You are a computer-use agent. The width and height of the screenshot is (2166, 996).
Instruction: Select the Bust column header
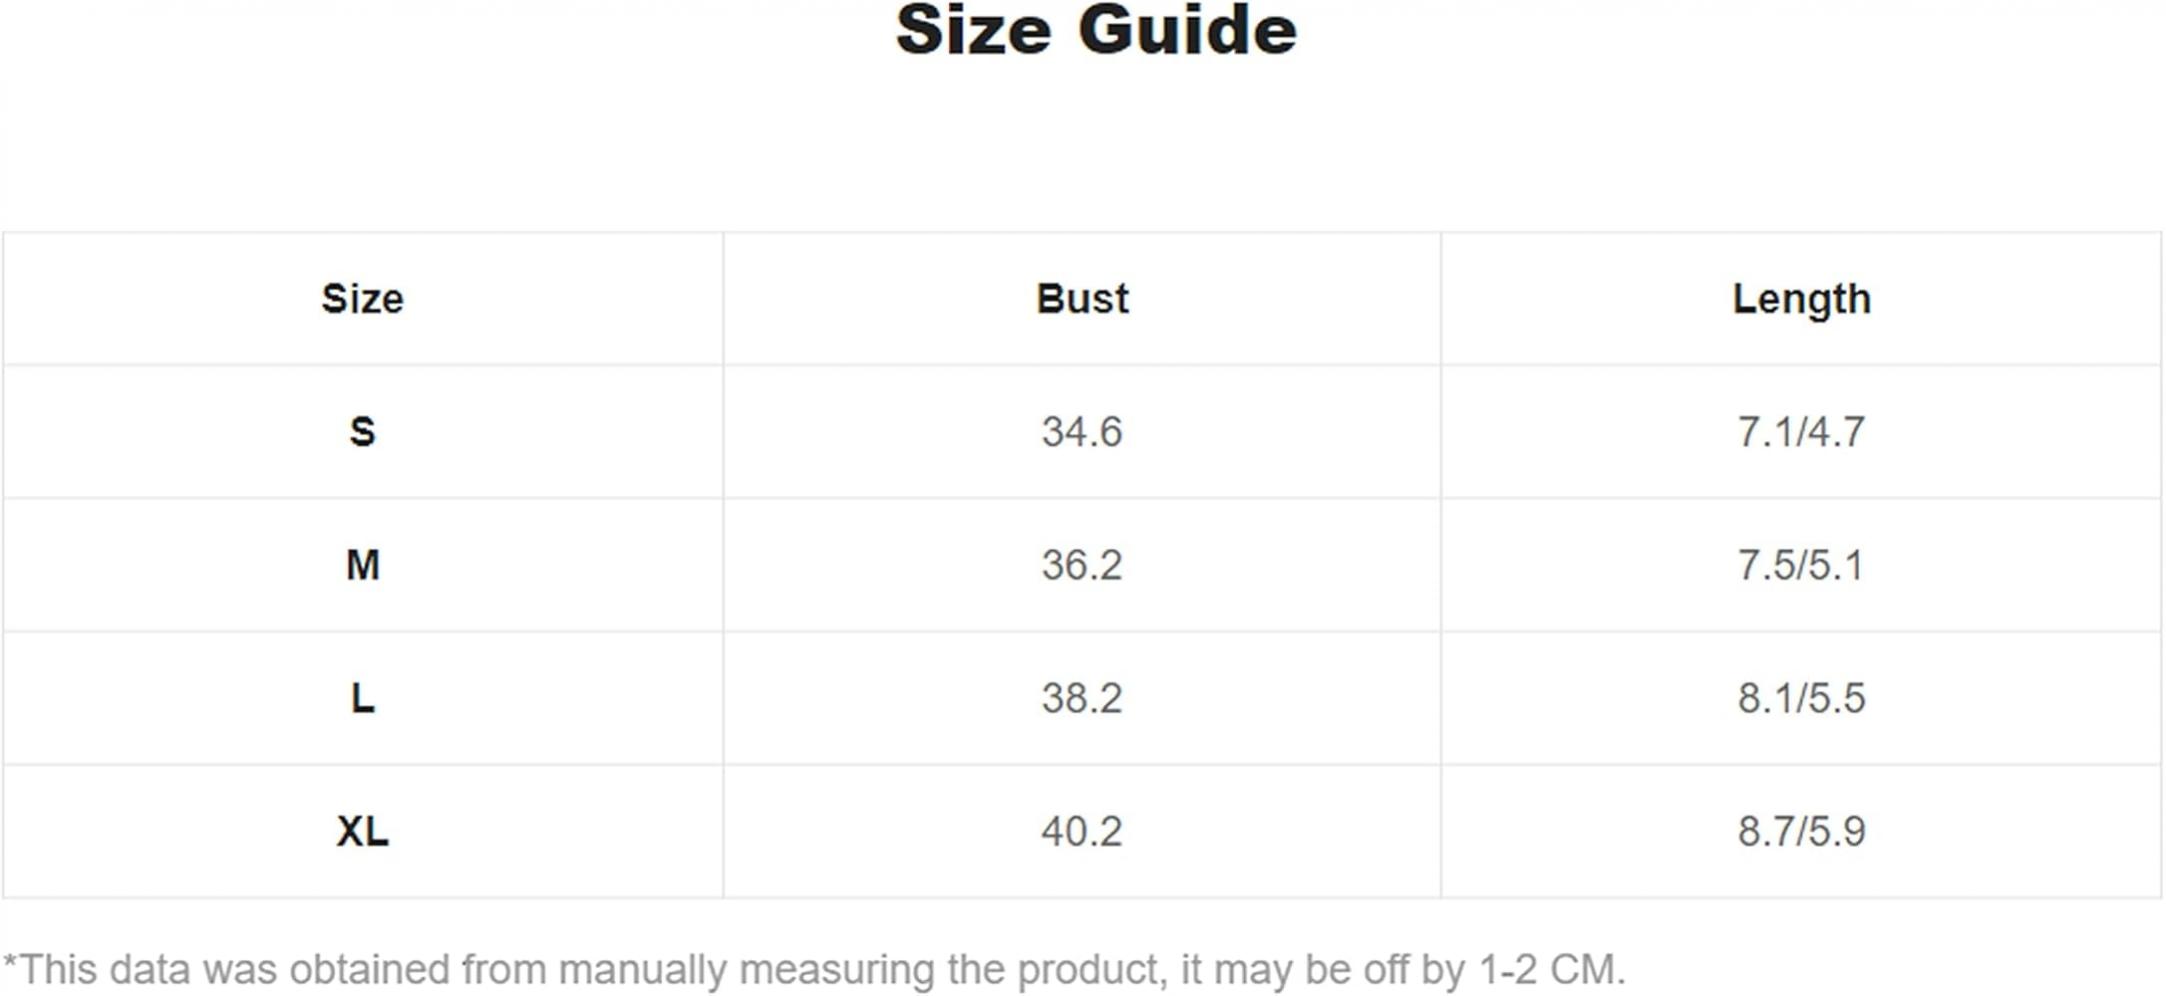coord(1082,299)
